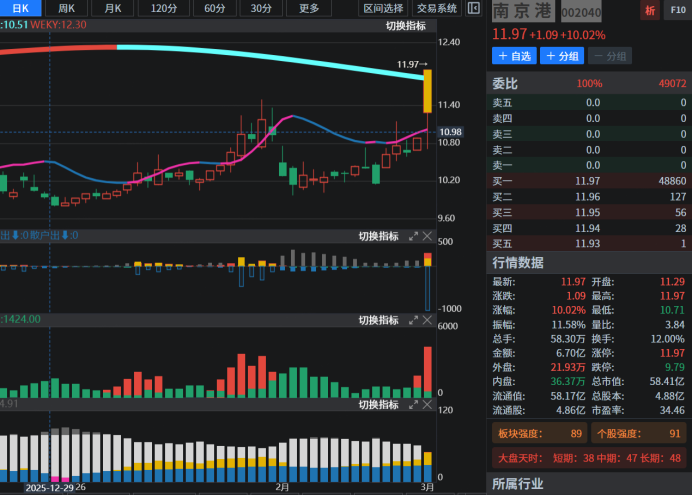Viewport: 693px width, 496px height.
Task: Open the F10 company info
Action: pos(676,11)
